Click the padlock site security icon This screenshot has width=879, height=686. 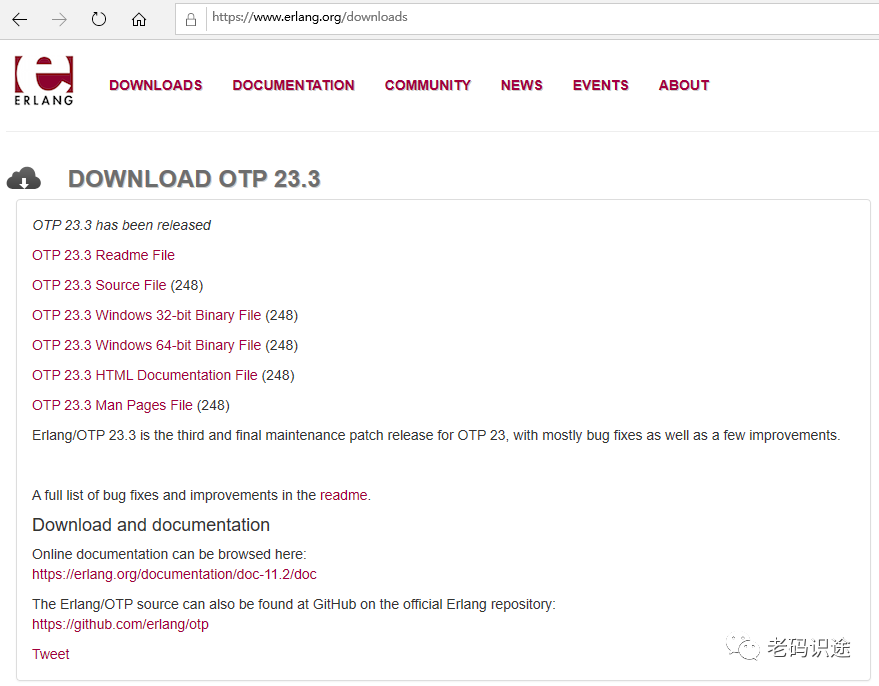tap(191, 20)
